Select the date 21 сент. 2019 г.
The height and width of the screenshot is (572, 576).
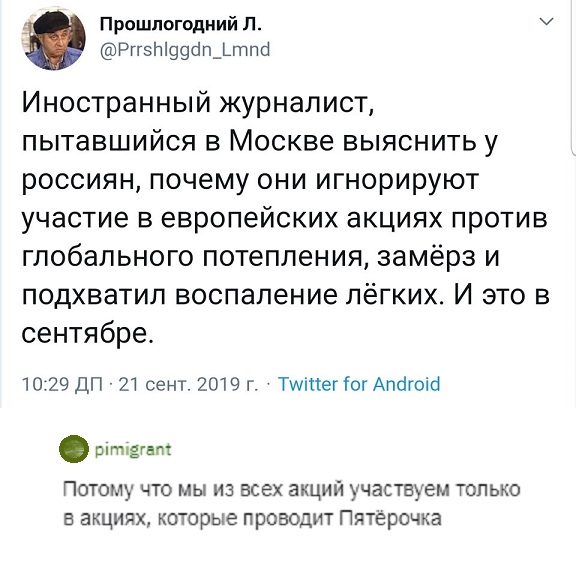[188, 384]
